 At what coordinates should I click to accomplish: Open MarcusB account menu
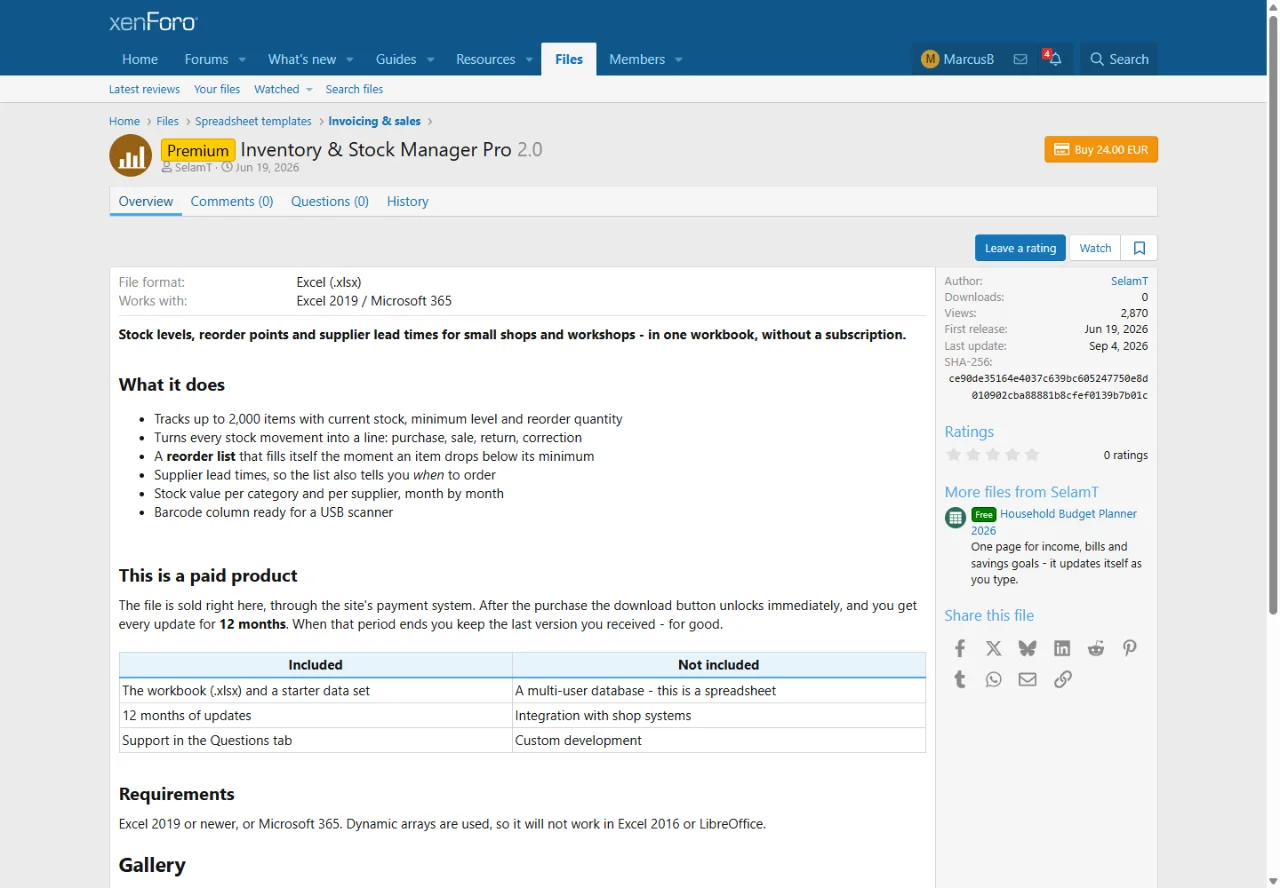pyautogui.click(x=957, y=59)
